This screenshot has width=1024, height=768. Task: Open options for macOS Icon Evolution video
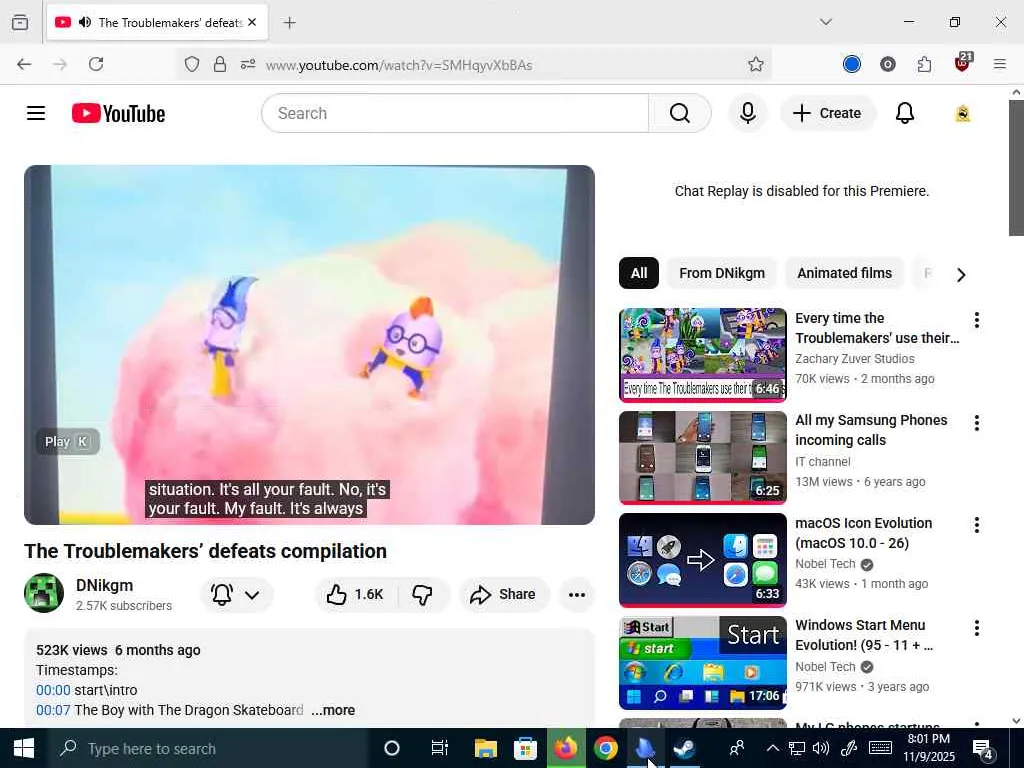[x=976, y=524]
